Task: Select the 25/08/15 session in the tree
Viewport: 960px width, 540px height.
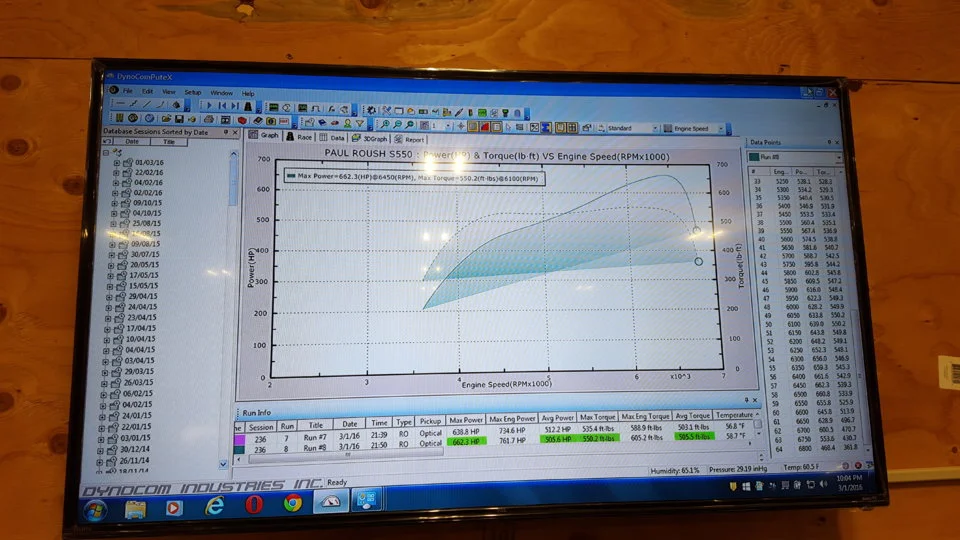Action: click(x=146, y=223)
